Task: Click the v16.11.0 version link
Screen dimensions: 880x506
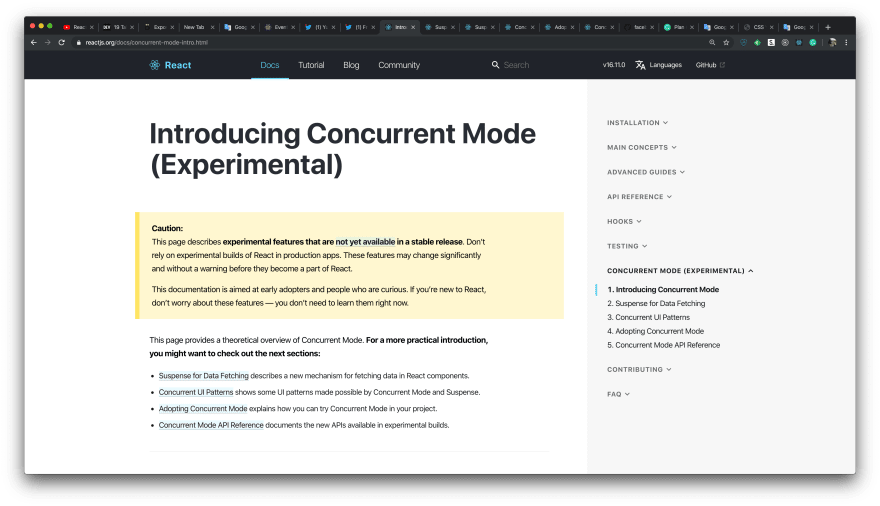Action: [x=613, y=65]
